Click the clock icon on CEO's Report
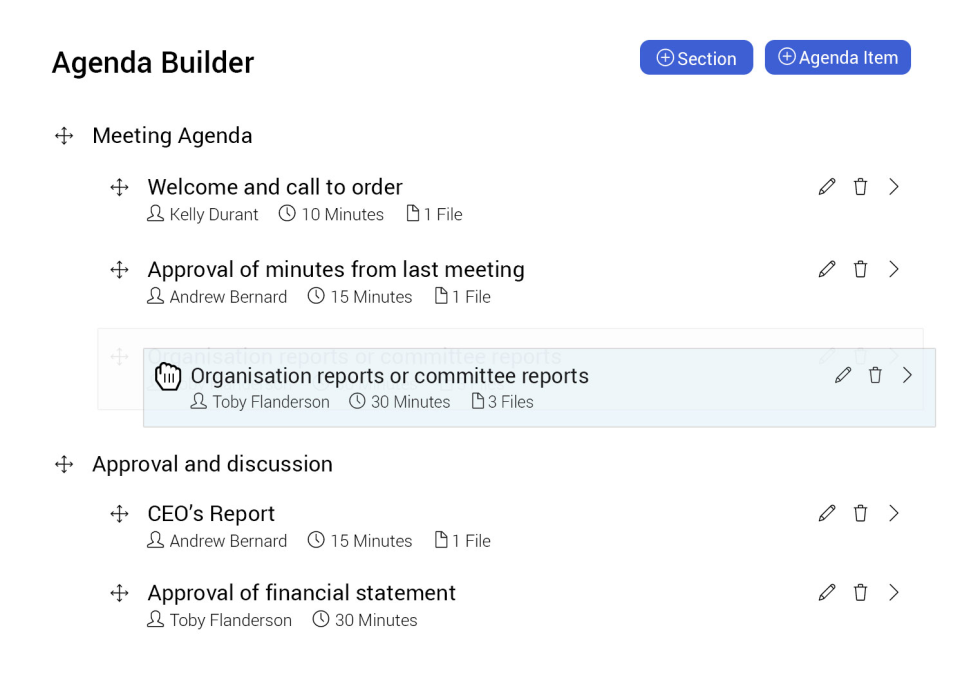The height and width of the screenshot is (684, 960). tap(315, 541)
